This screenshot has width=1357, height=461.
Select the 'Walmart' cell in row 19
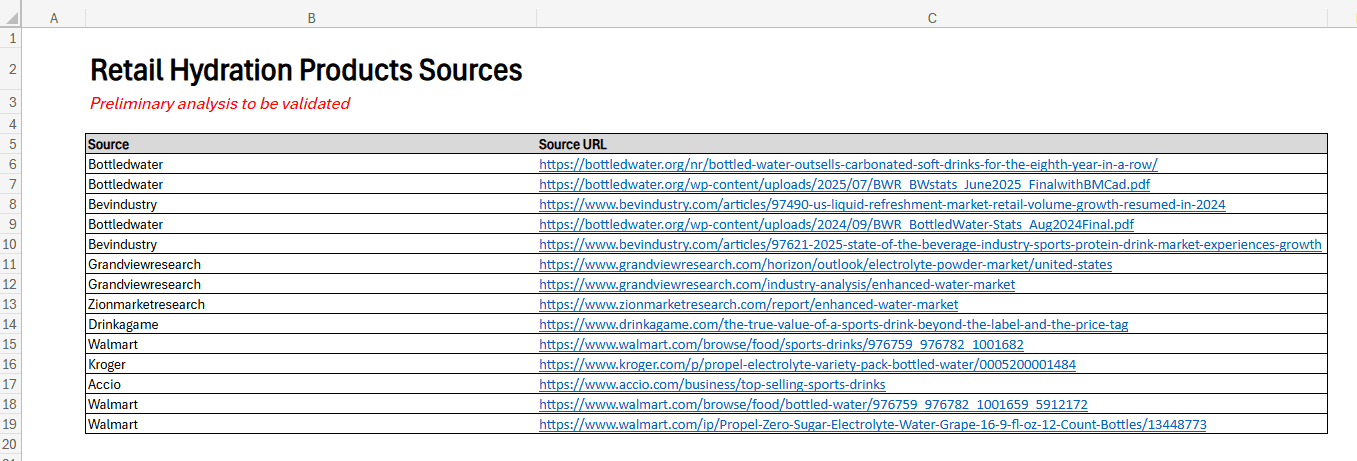click(x=311, y=424)
